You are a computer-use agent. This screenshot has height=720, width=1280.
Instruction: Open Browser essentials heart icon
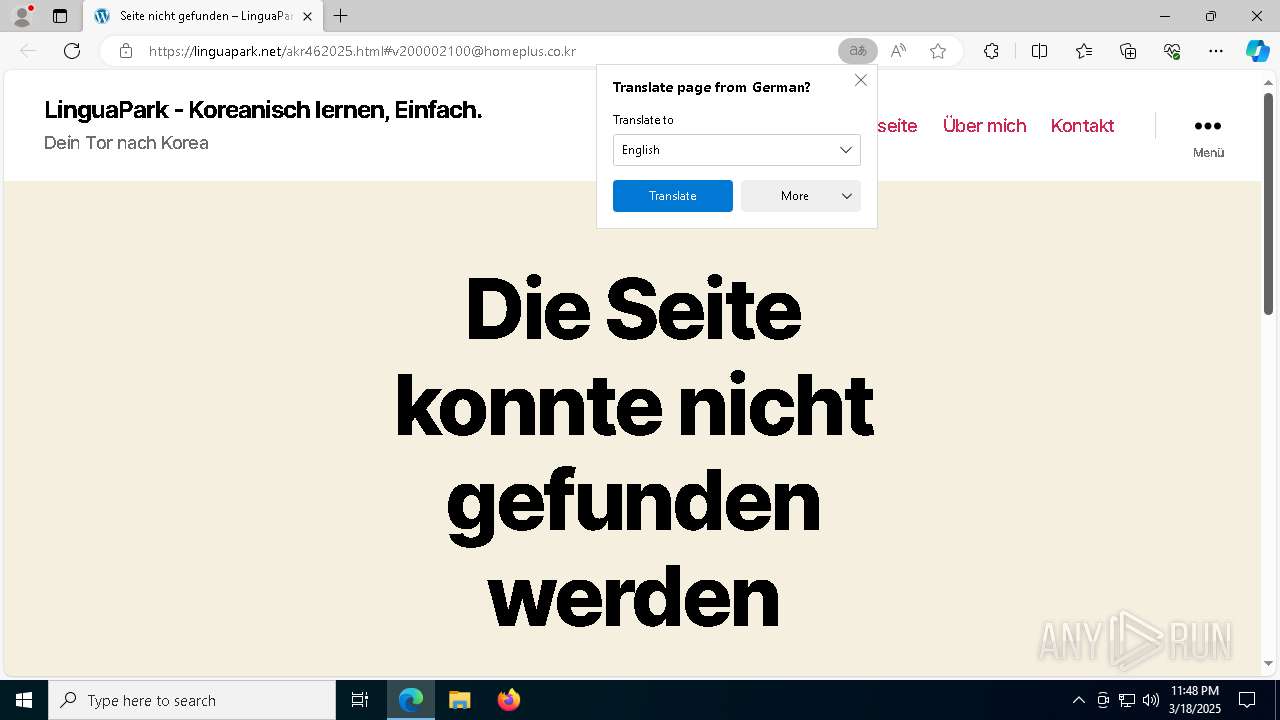pyautogui.click(x=1172, y=51)
